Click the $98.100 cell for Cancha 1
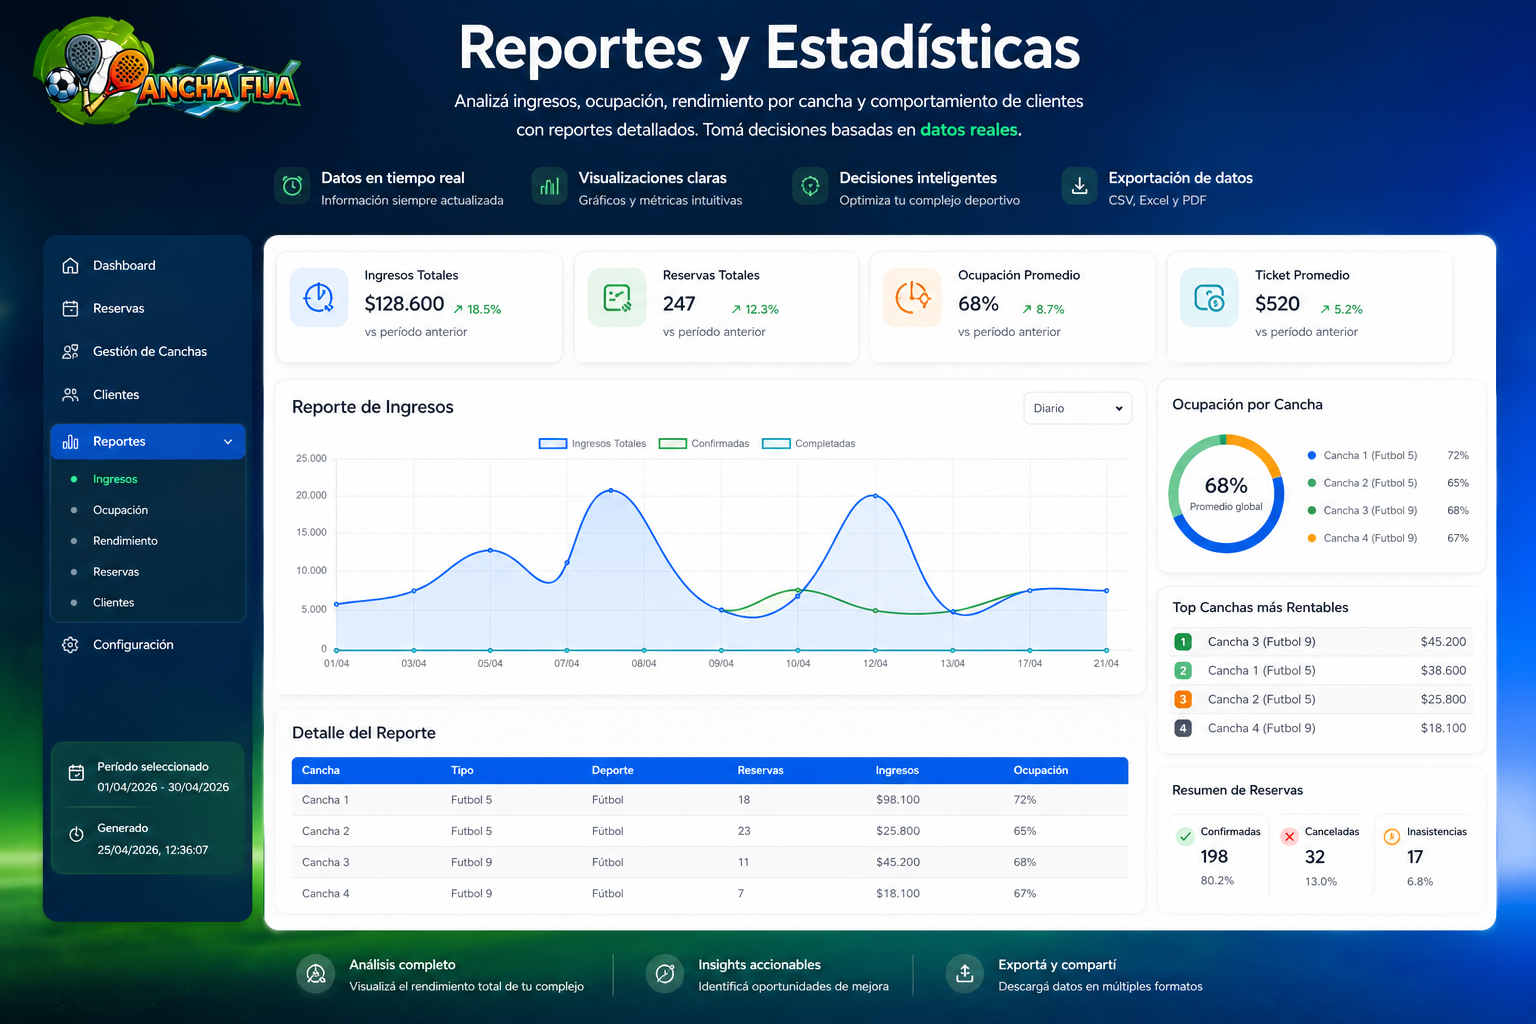The width and height of the screenshot is (1536, 1024). coord(898,800)
